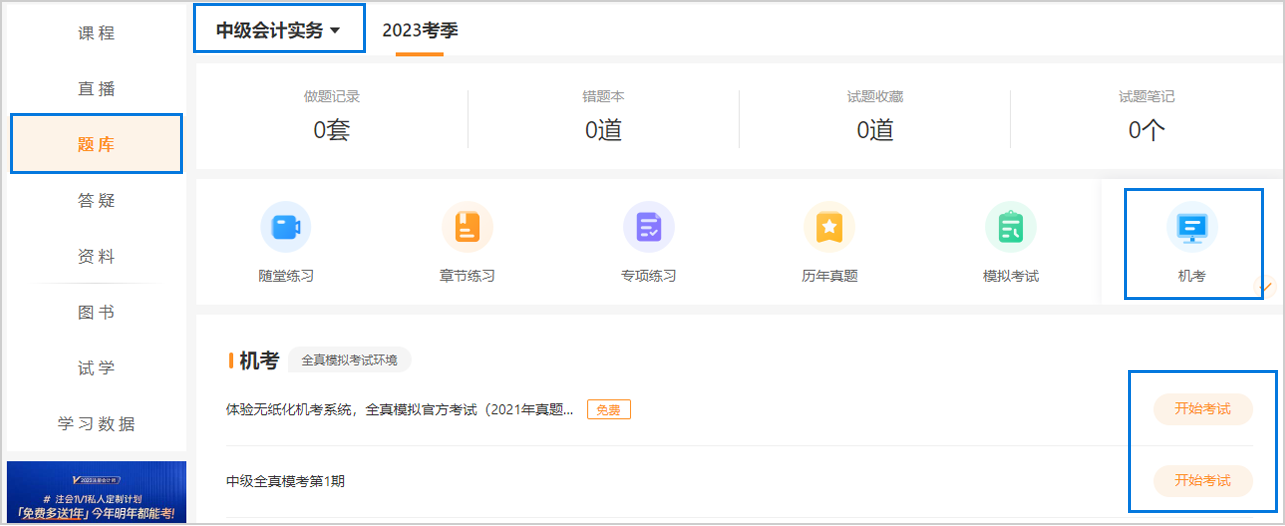Go to 直播 in the sidebar
Screen dimensions: 1285x526
(x=96, y=89)
